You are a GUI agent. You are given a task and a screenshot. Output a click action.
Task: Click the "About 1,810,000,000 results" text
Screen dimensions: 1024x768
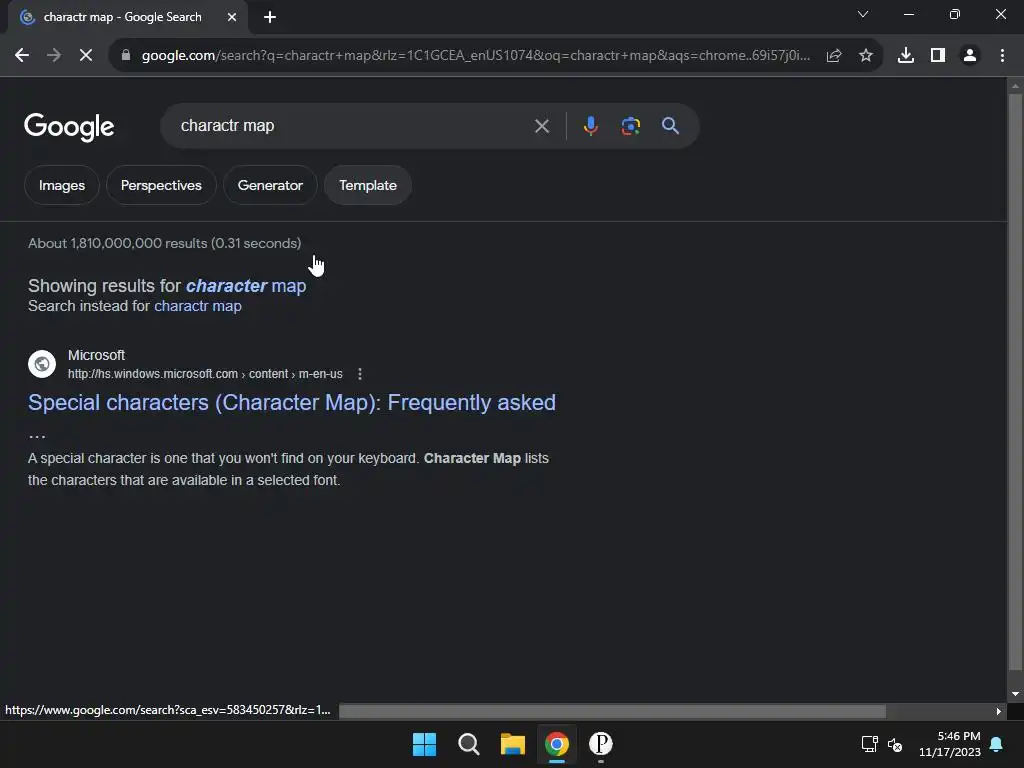point(118,243)
